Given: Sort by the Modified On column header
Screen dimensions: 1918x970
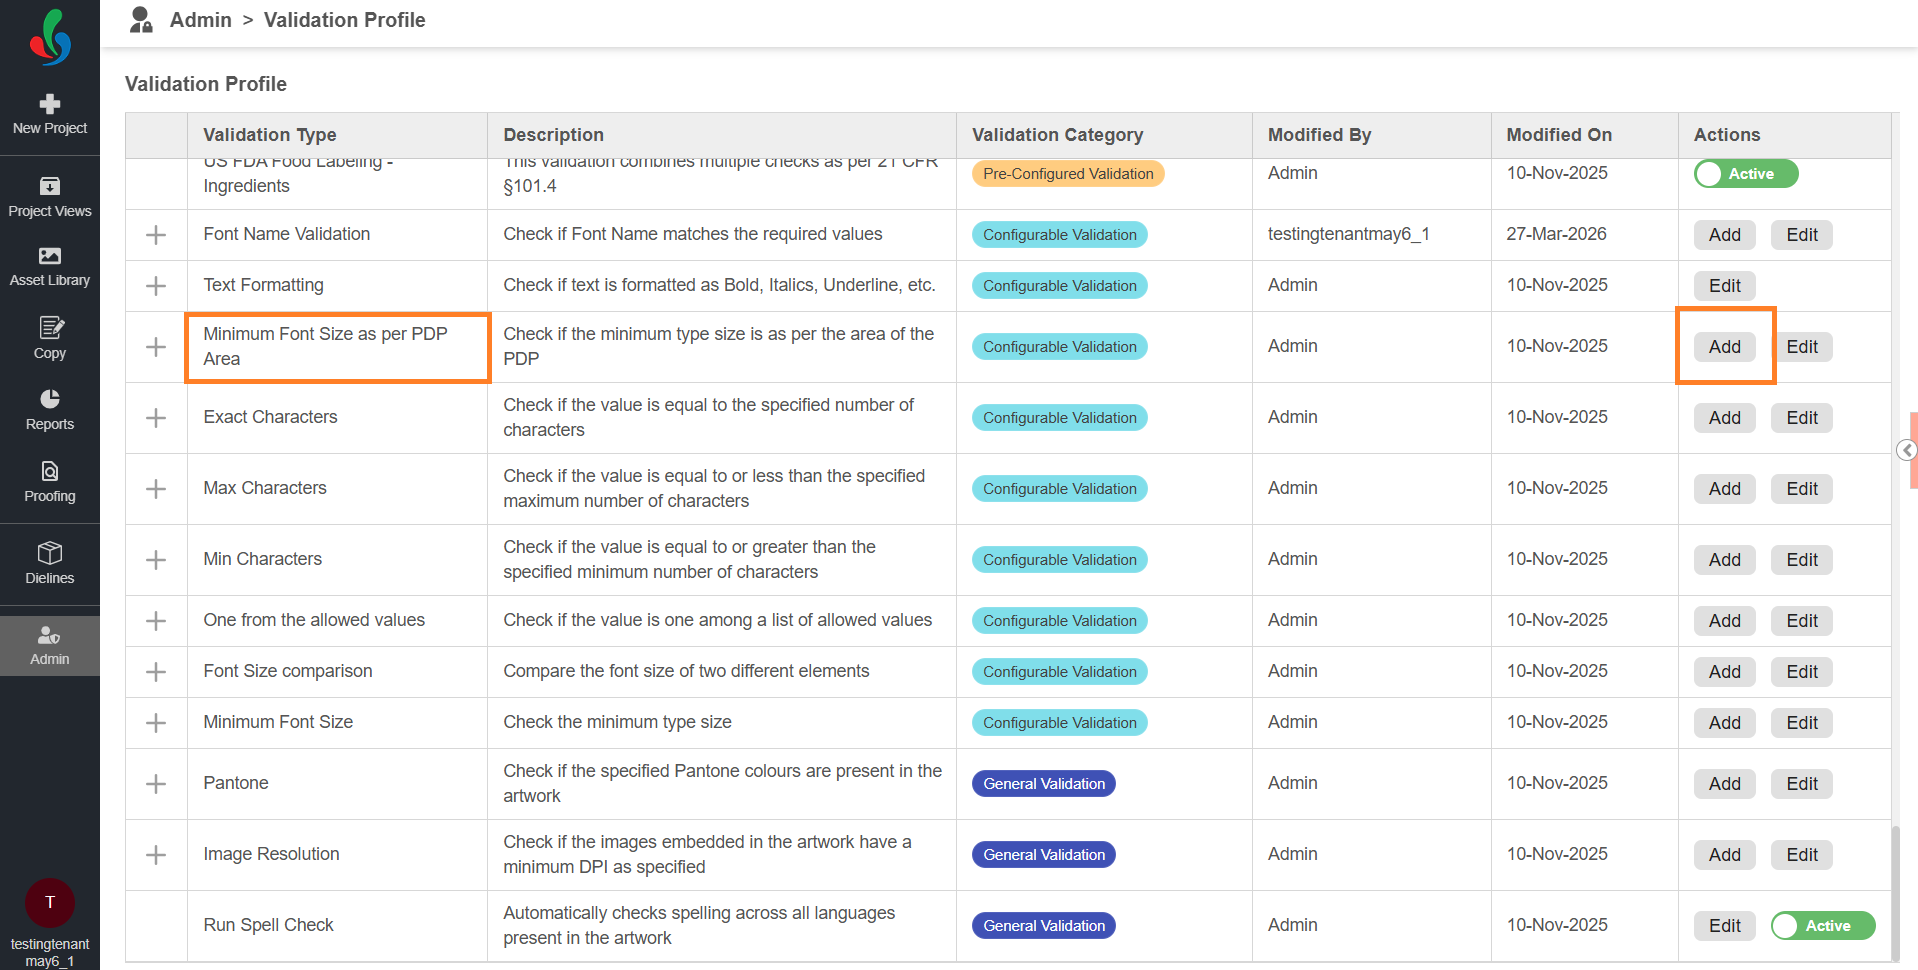Looking at the screenshot, I should 1558,135.
